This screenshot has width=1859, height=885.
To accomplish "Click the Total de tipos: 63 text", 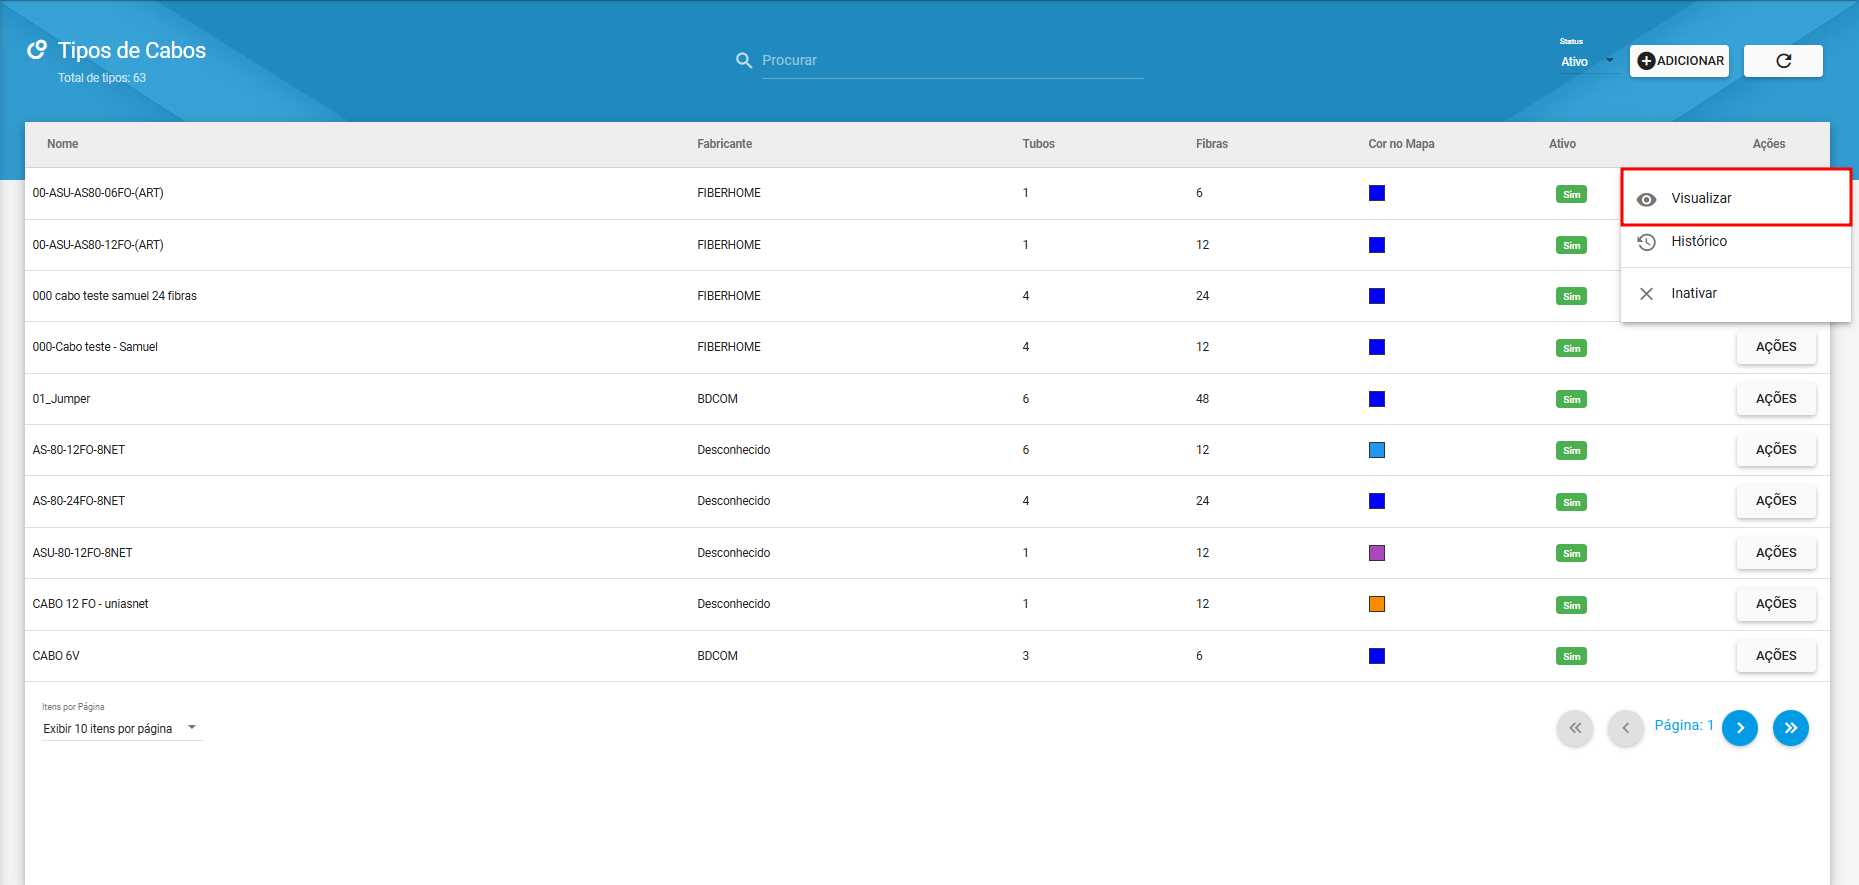I will (102, 78).
